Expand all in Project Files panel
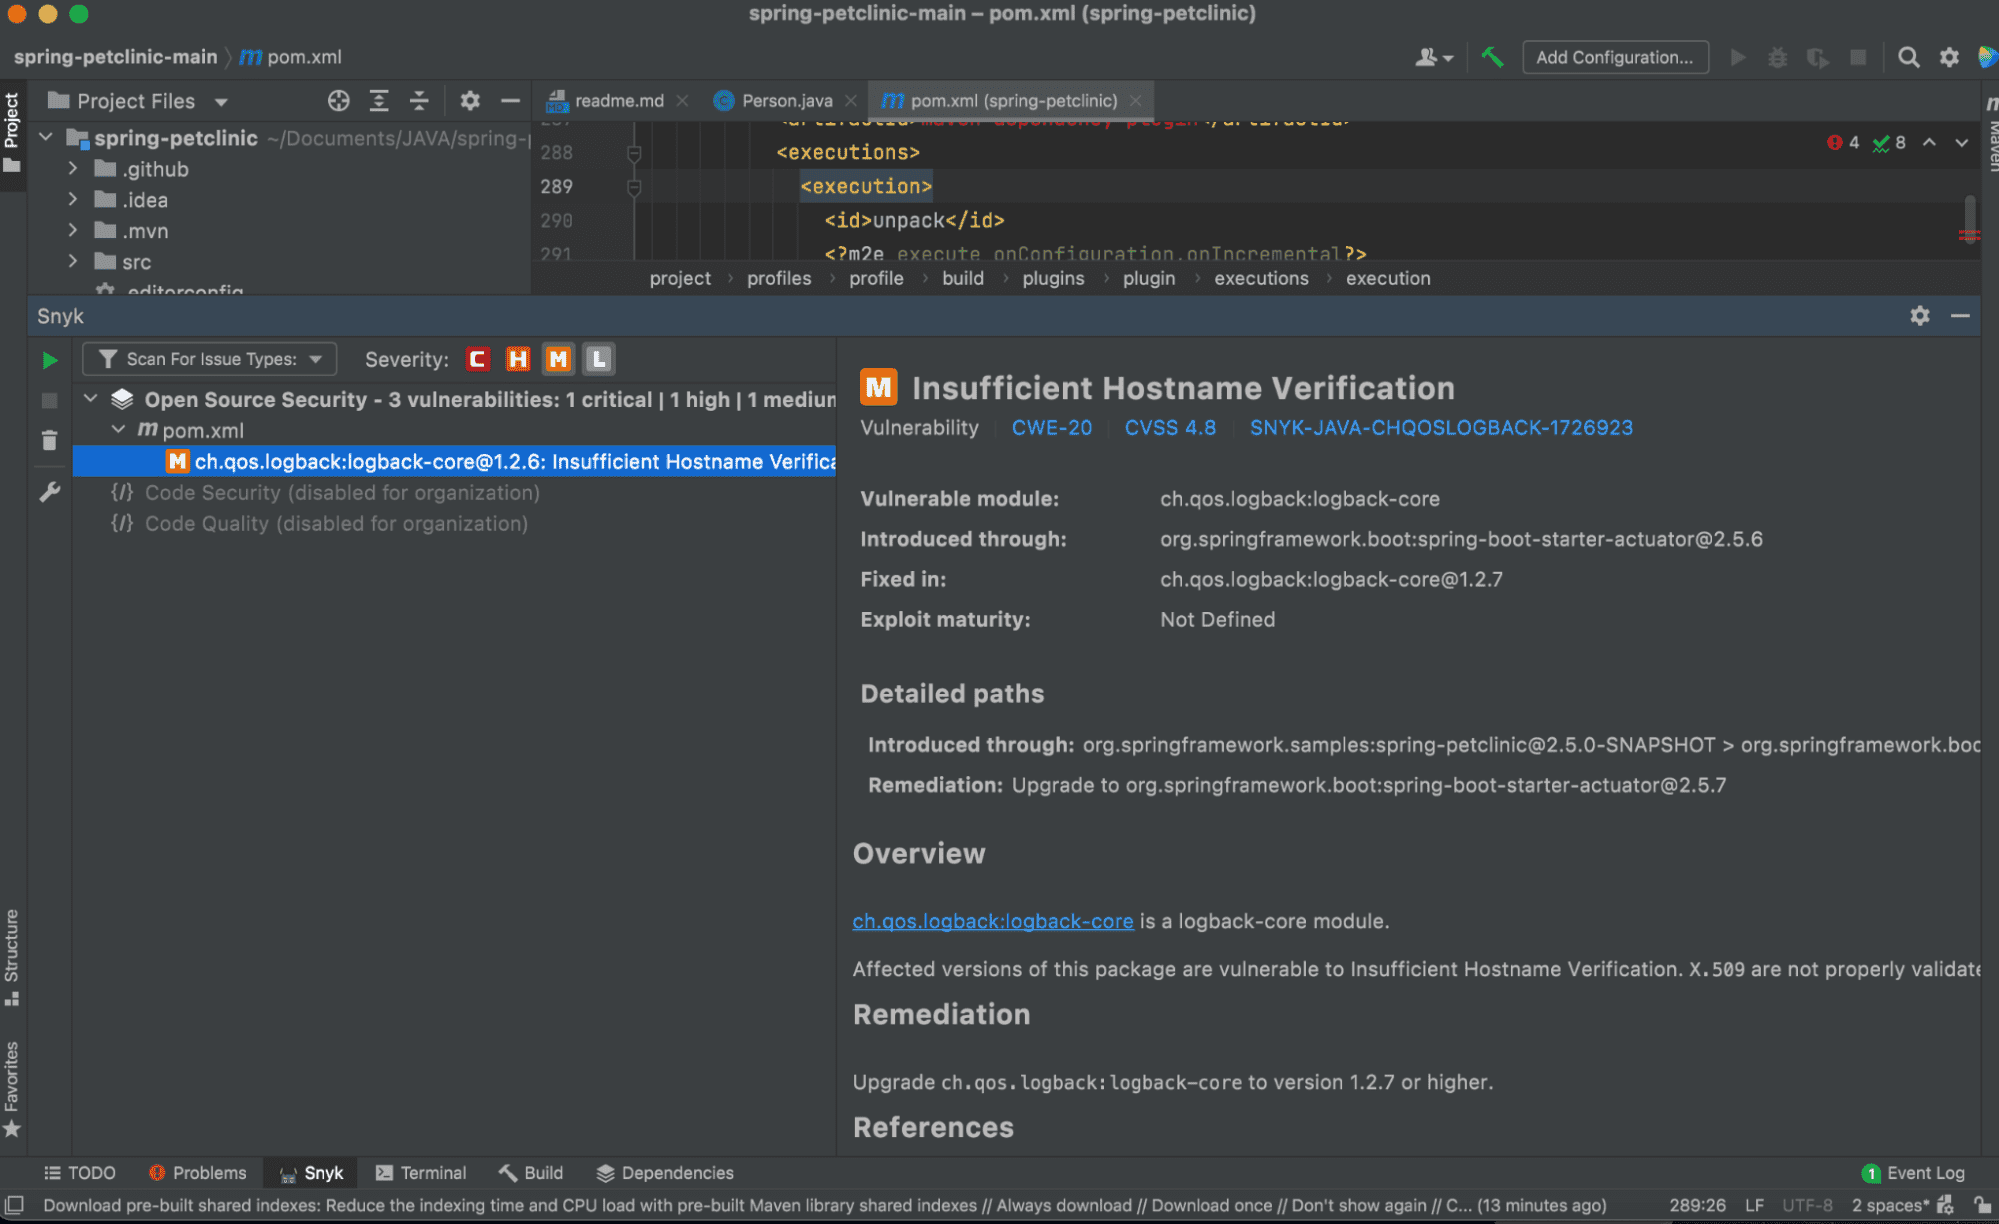Image resolution: width=1999 pixels, height=1224 pixels. [379, 100]
